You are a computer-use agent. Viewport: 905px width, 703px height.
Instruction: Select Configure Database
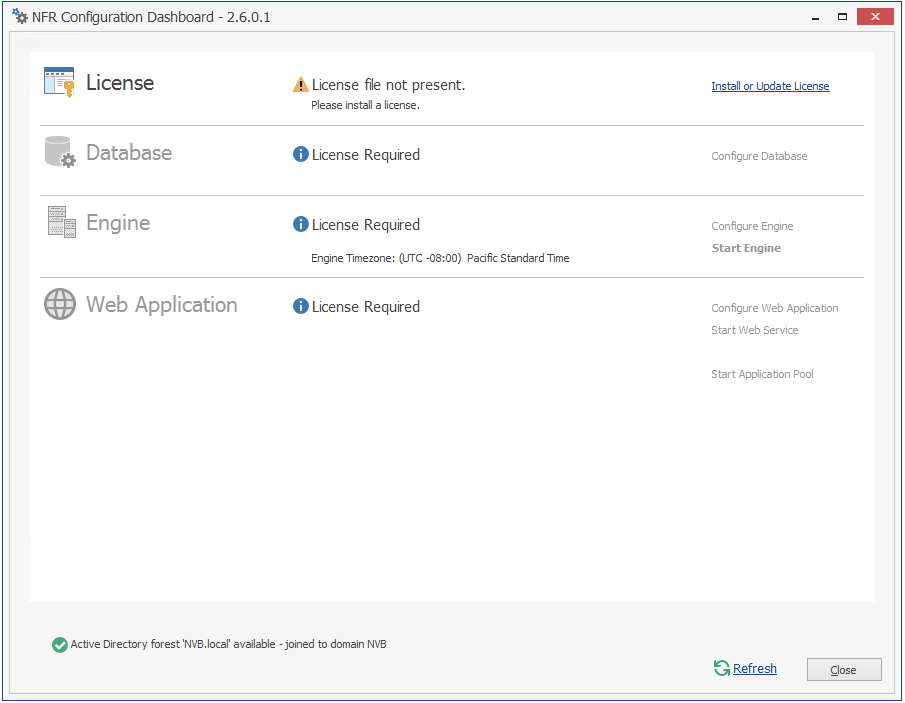click(x=759, y=156)
